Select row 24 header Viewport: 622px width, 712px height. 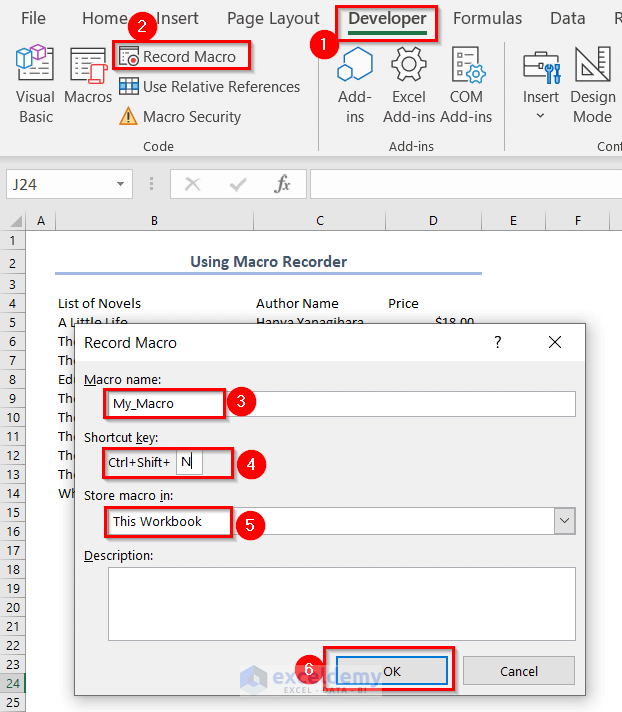13,683
